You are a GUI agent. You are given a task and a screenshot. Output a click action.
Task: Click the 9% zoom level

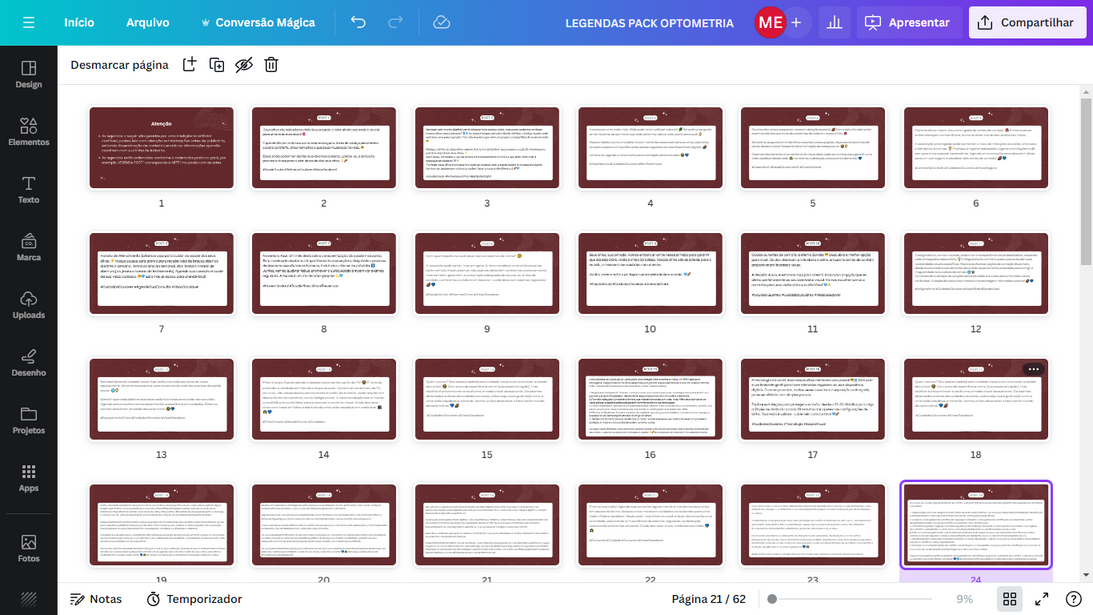point(964,599)
